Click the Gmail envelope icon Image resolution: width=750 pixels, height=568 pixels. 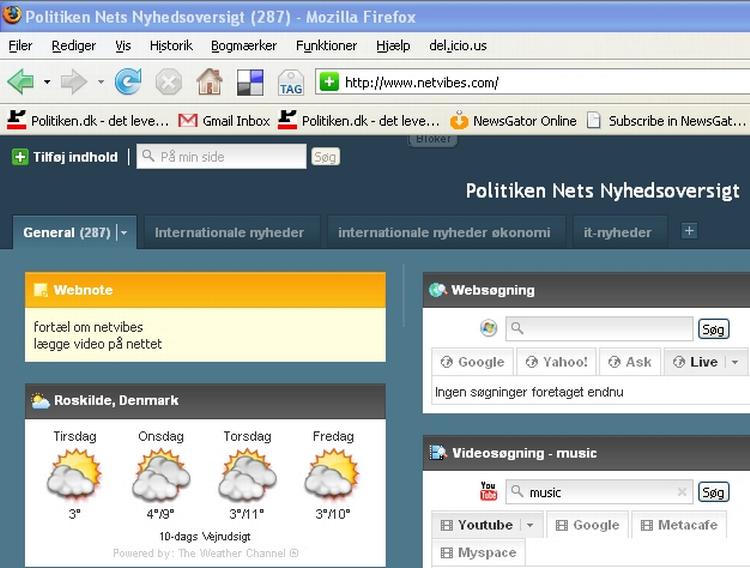[x=188, y=120]
